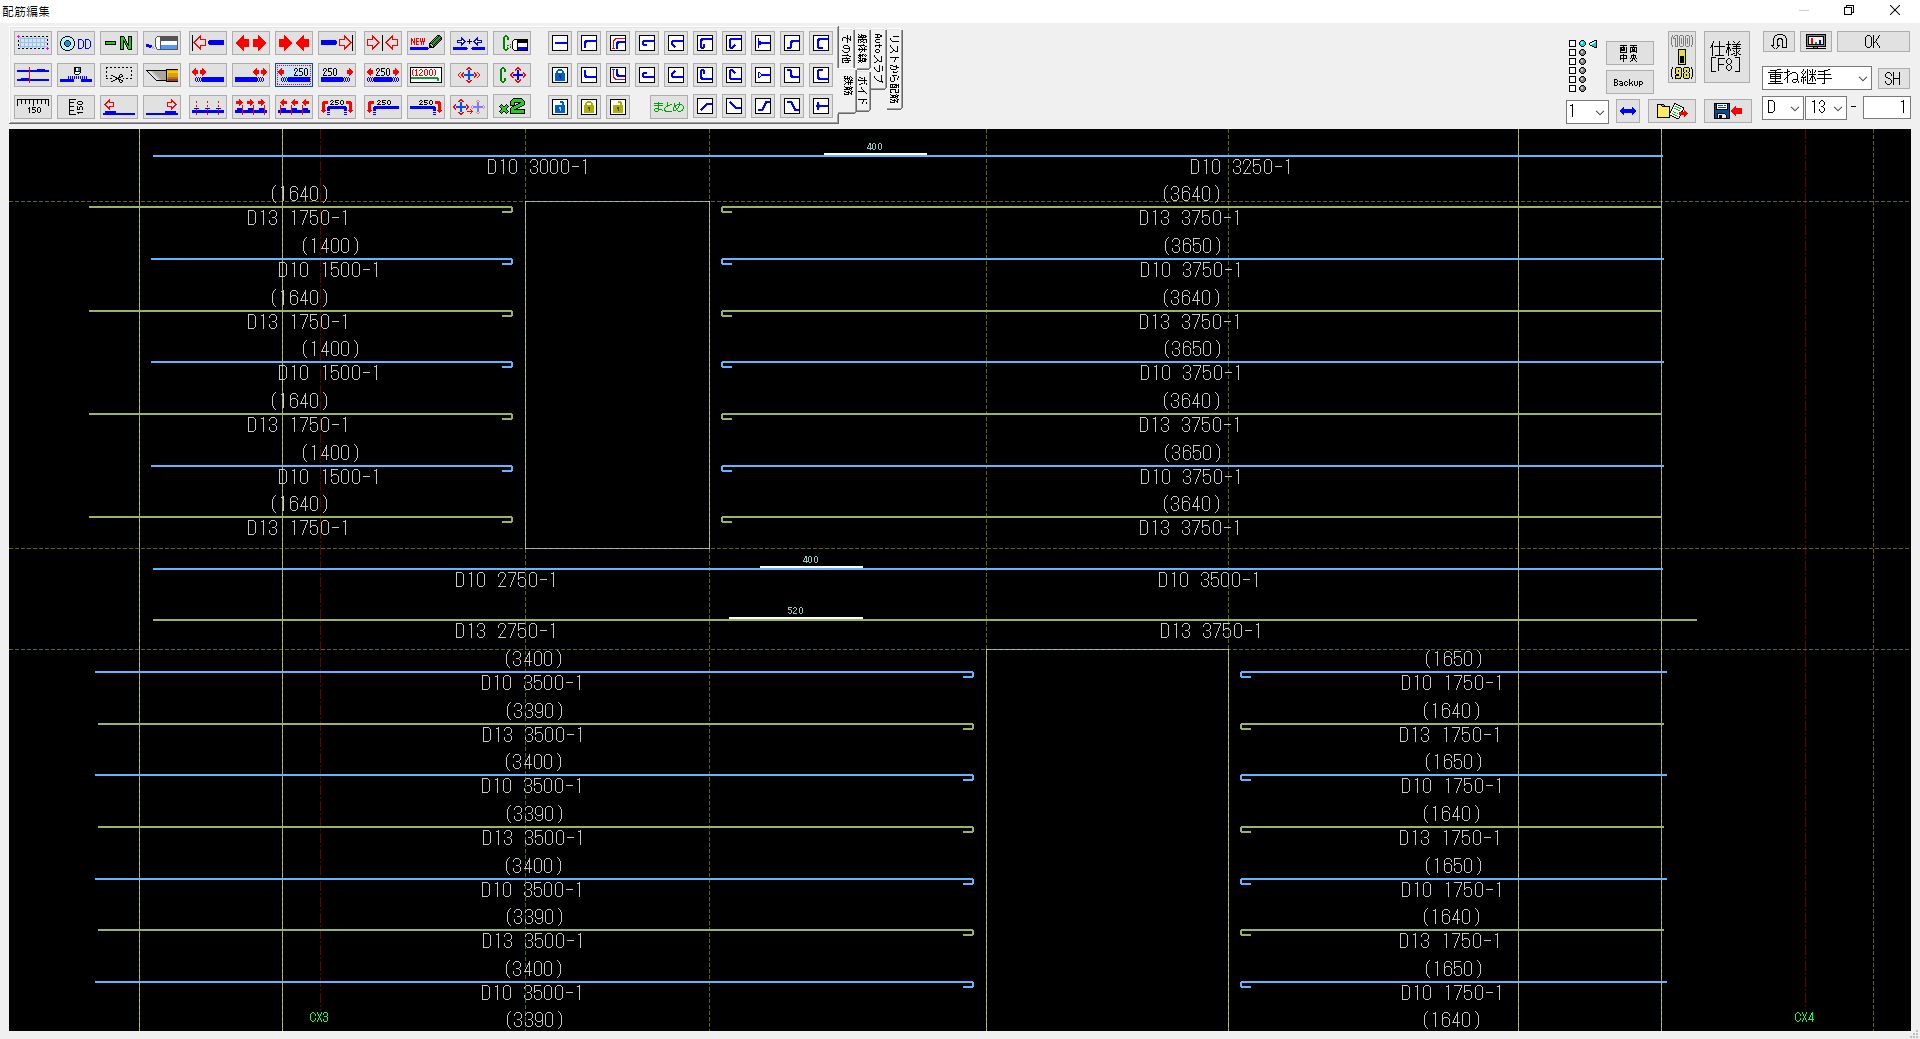Switch to the リストから配筋 tab

tap(894, 68)
